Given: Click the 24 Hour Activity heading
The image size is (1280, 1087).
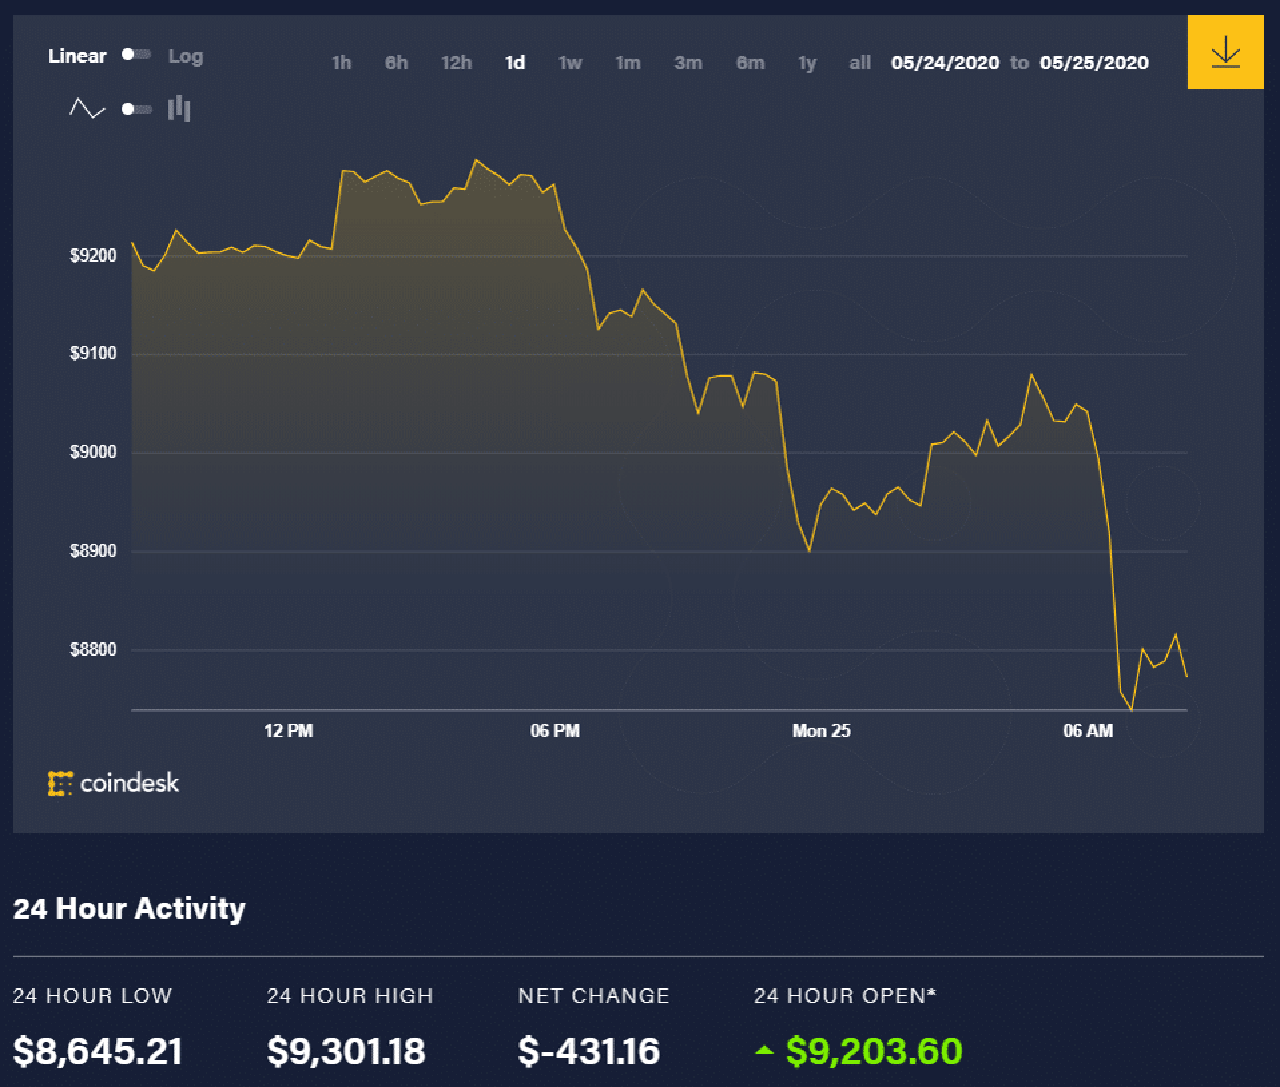Looking at the screenshot, I should [129, 908].
